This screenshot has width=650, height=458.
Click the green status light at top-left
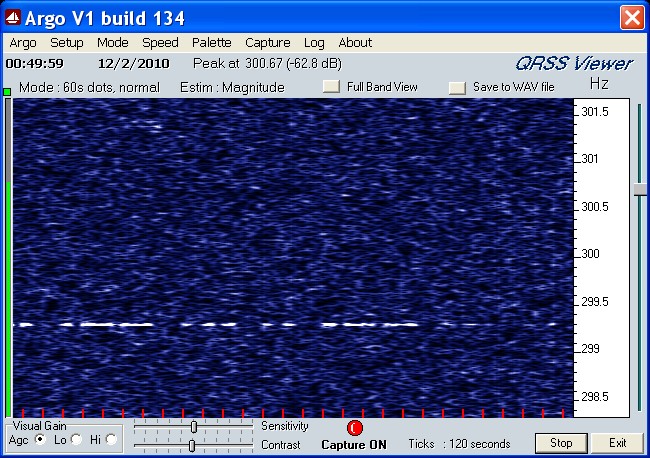pos(8,92)
